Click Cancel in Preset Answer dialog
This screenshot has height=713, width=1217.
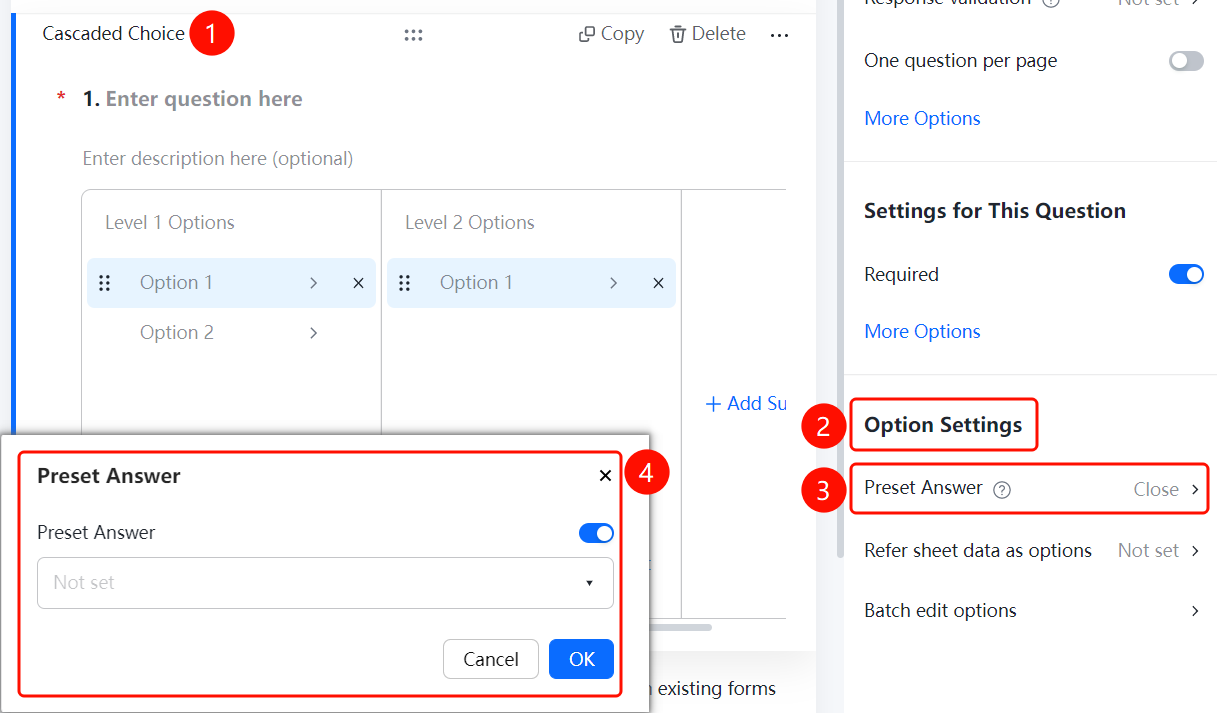[491, 659]
